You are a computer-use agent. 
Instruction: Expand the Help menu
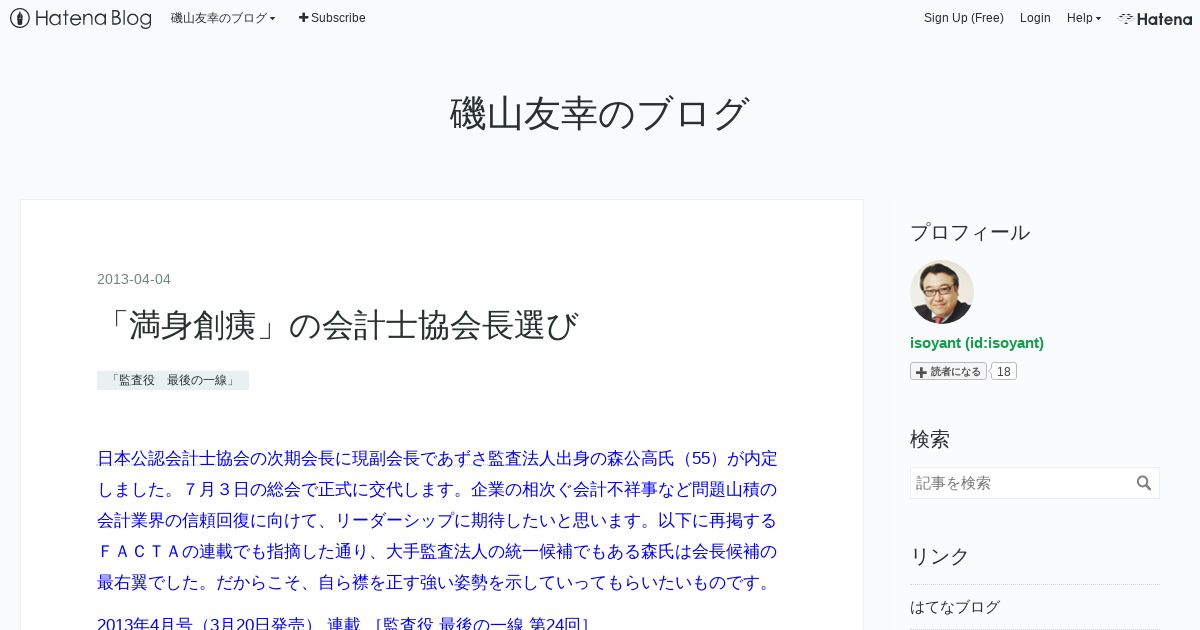tap(1084, 18)
